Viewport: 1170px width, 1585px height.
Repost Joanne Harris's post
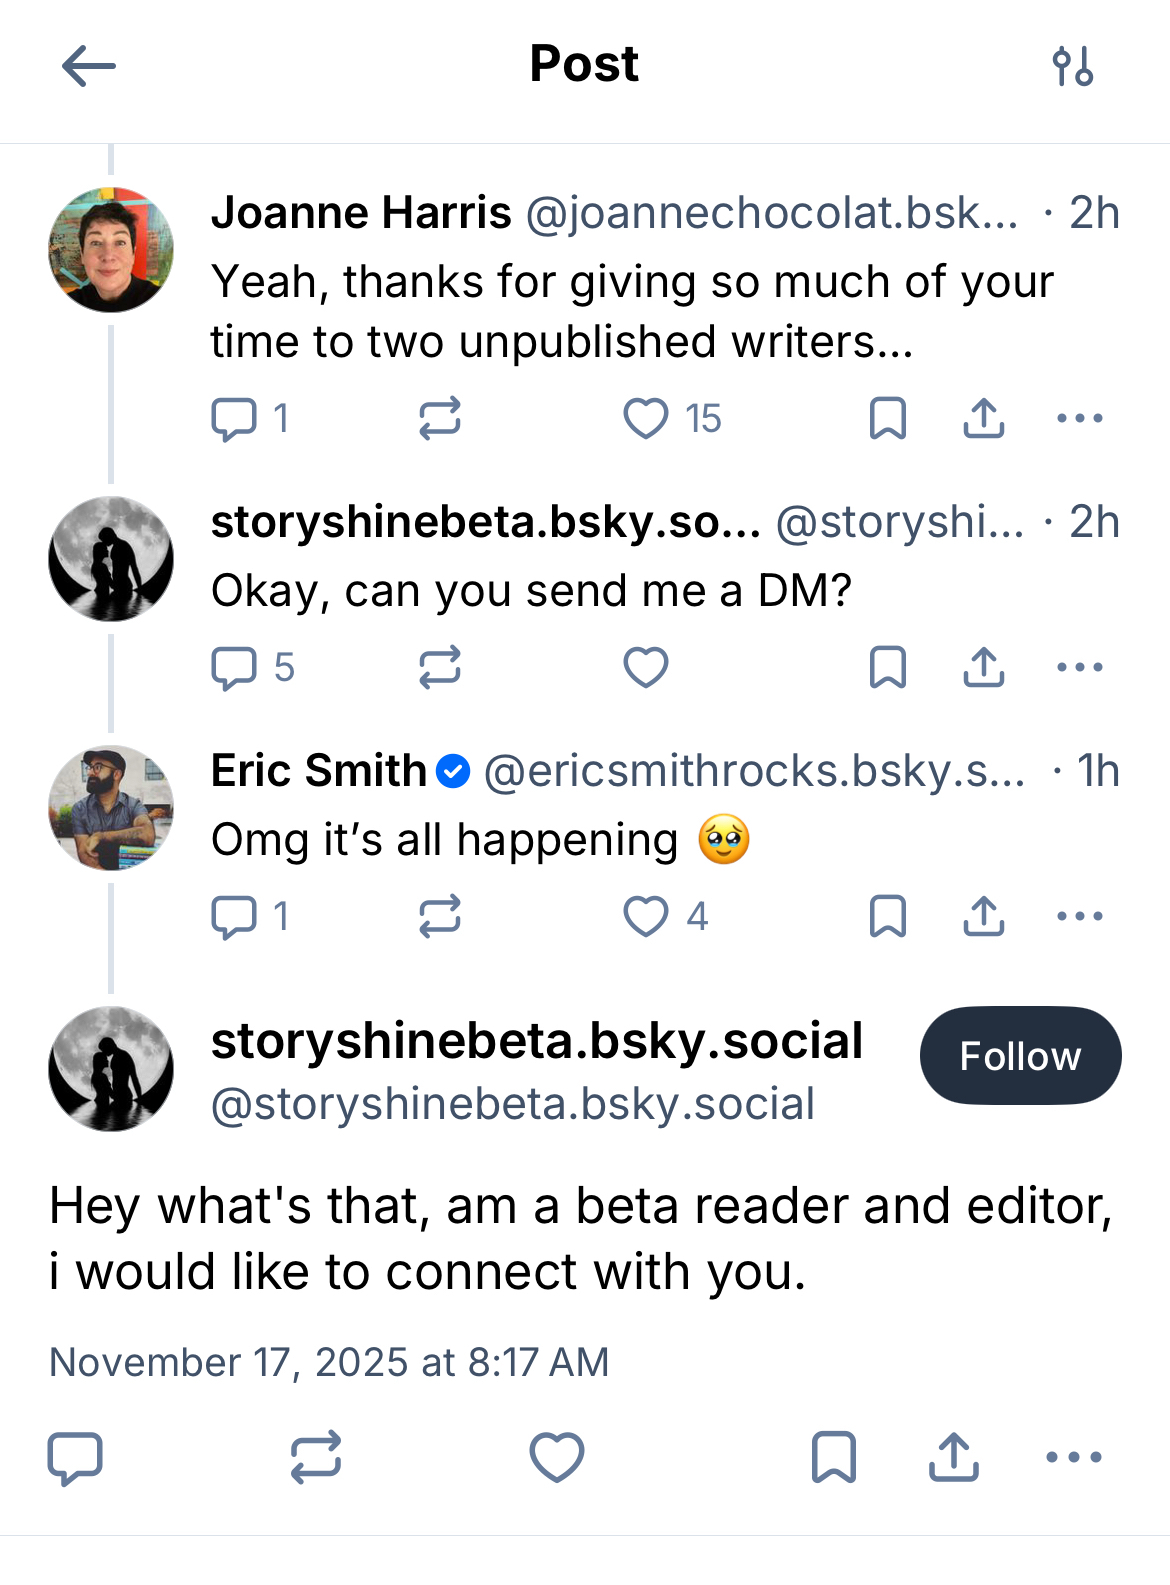point(440,419)
